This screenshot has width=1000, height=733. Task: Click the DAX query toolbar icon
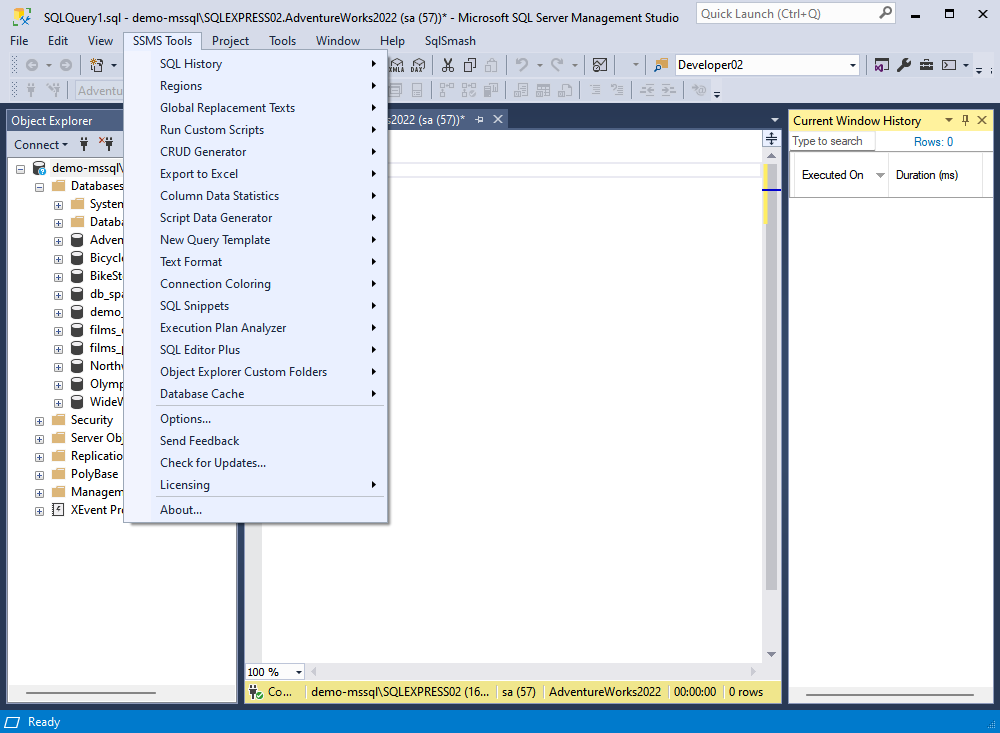(418, 65)
